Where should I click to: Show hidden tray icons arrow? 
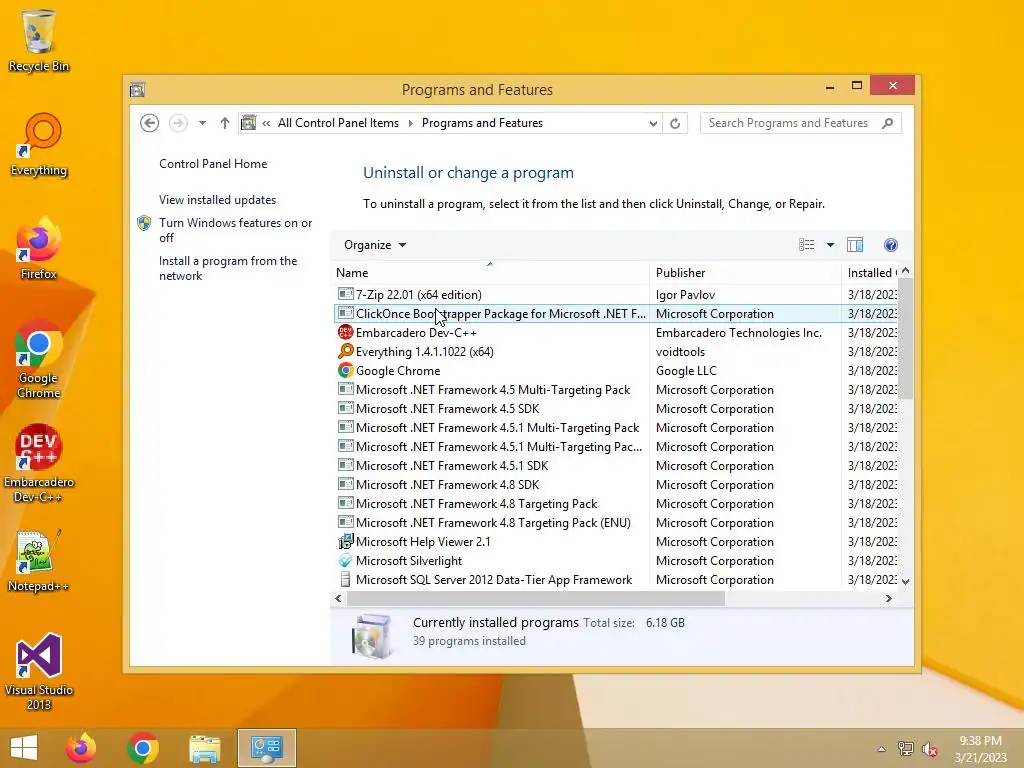click(x=881, y=749)
